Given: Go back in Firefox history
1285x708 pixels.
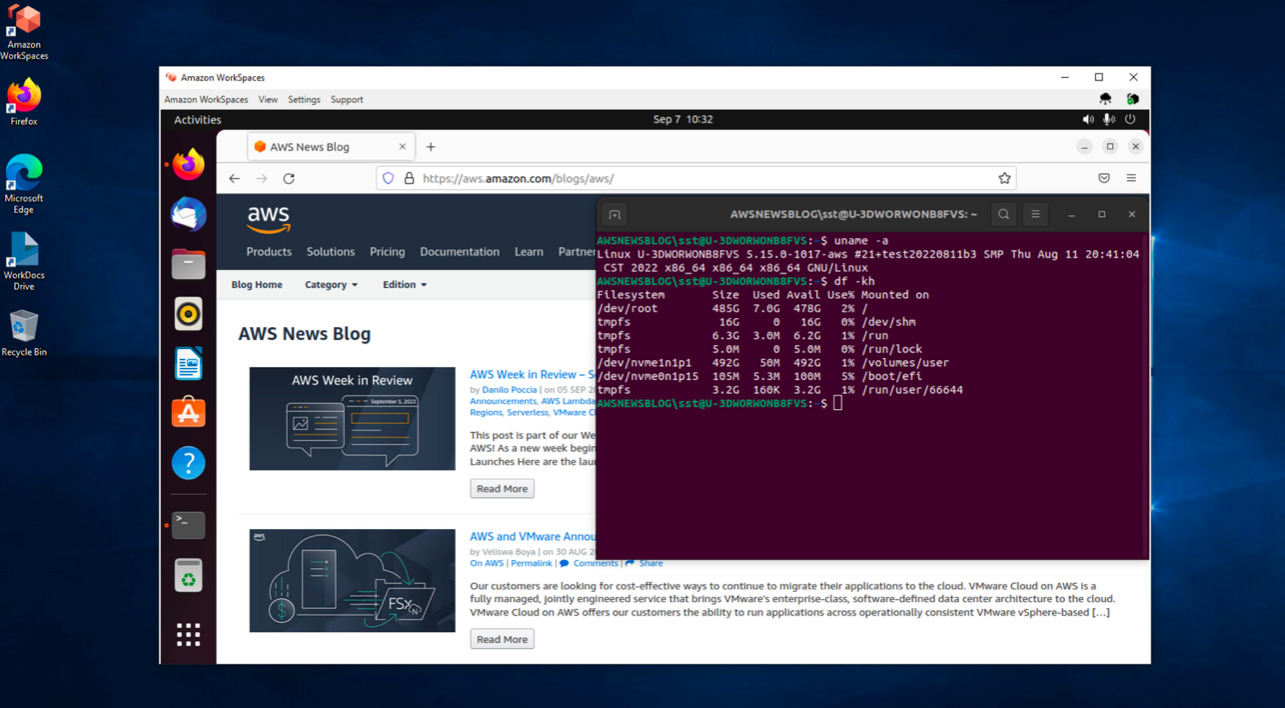Looking at the screenshot, I should pos(234,179).
